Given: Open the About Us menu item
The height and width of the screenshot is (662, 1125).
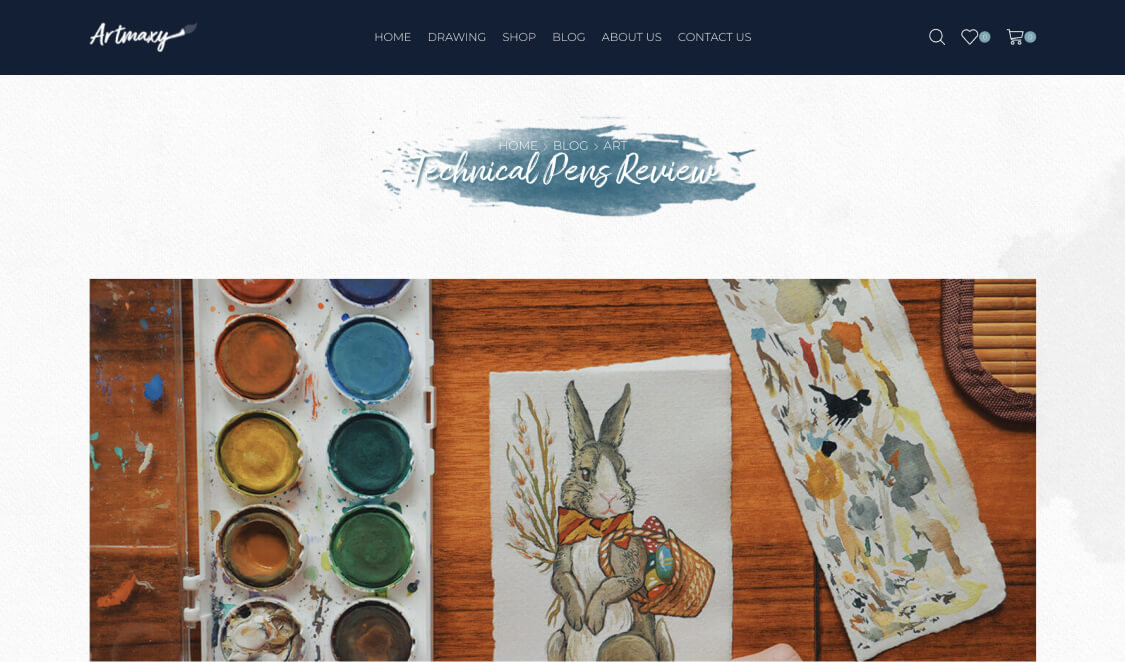Looking at the screenshot, I should point(631,37).
